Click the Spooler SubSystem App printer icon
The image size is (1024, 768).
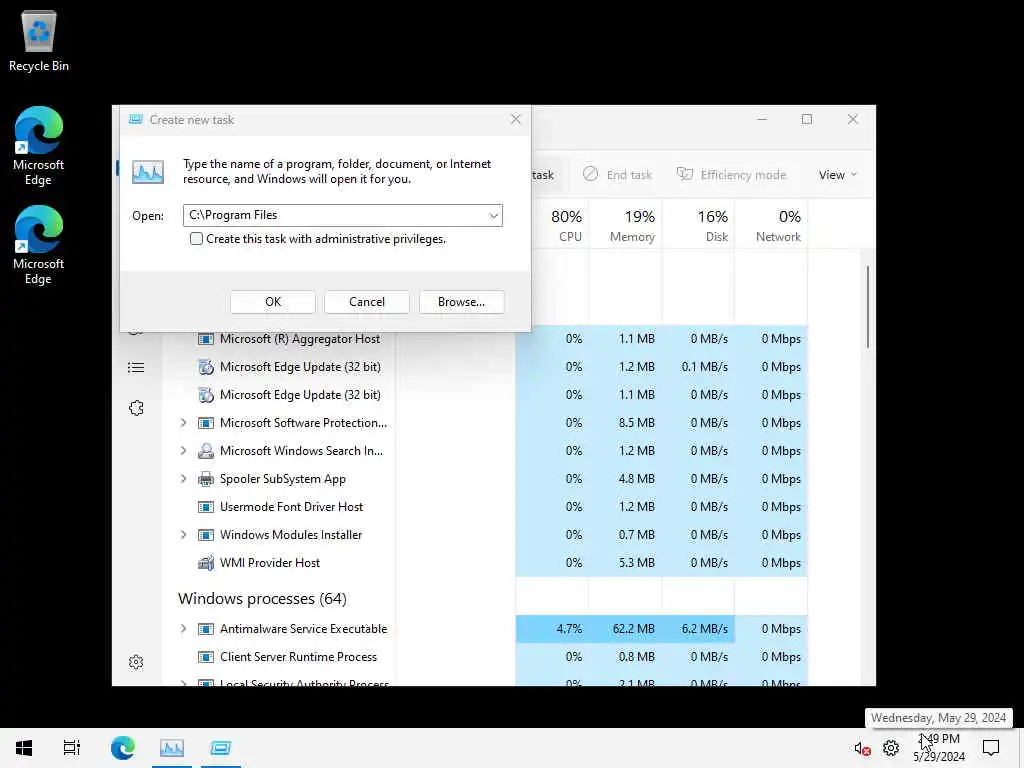206,479
